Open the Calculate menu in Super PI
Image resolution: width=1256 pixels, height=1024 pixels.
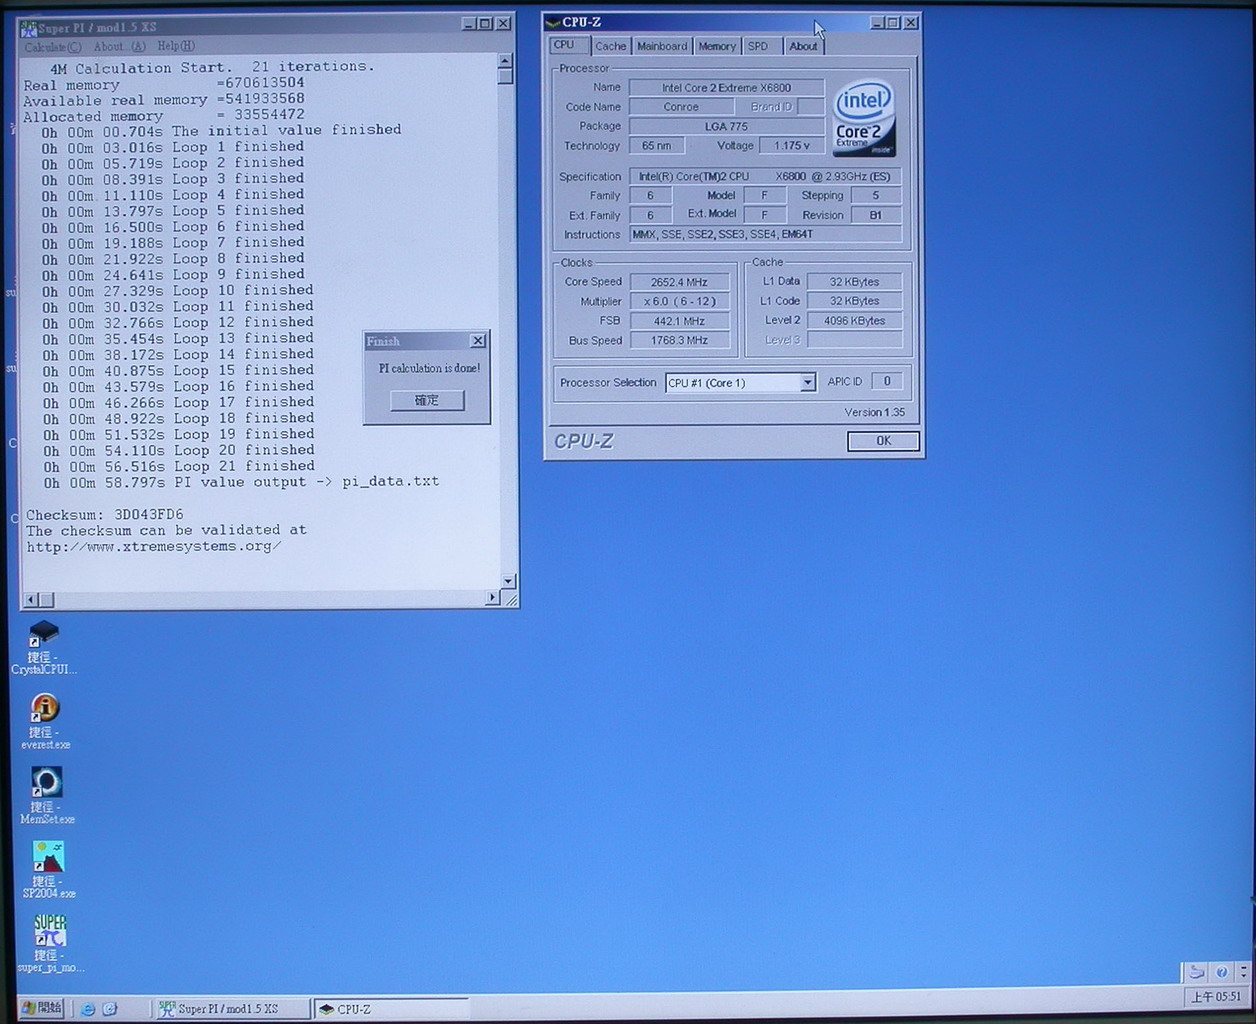point(52,47)
